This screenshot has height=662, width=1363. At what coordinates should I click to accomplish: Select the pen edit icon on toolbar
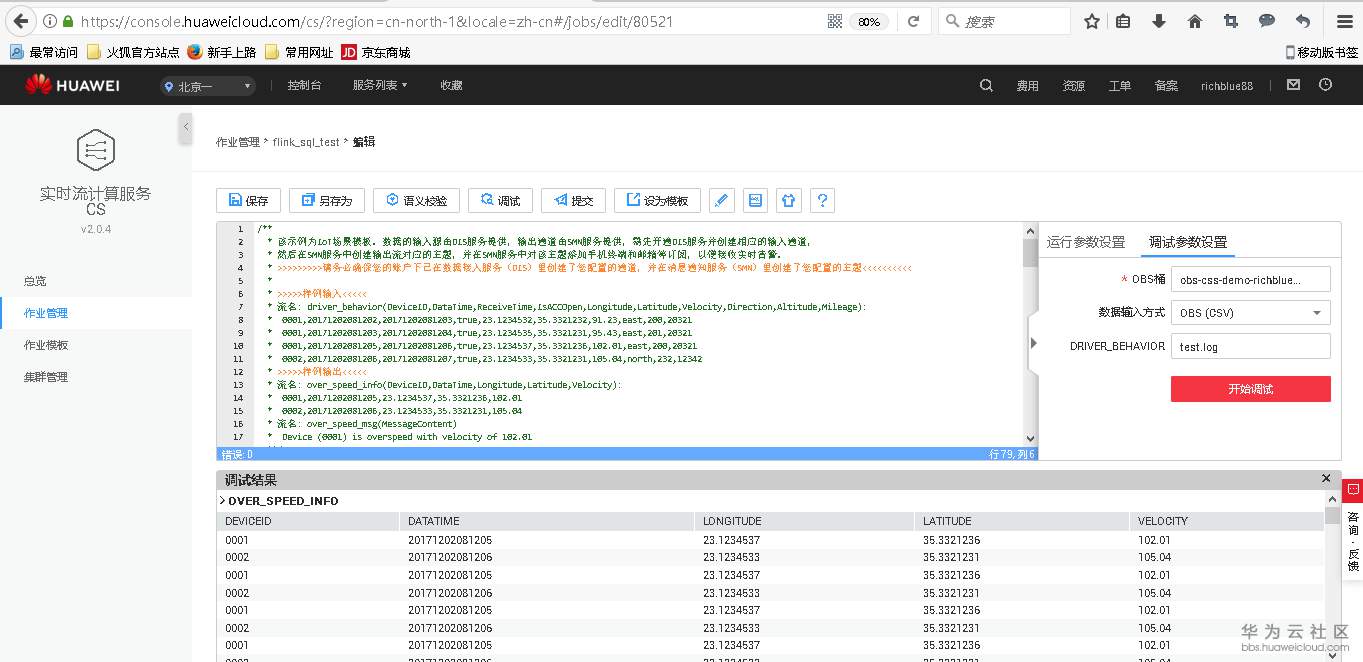pyautogui.click(x=722, y=200)
